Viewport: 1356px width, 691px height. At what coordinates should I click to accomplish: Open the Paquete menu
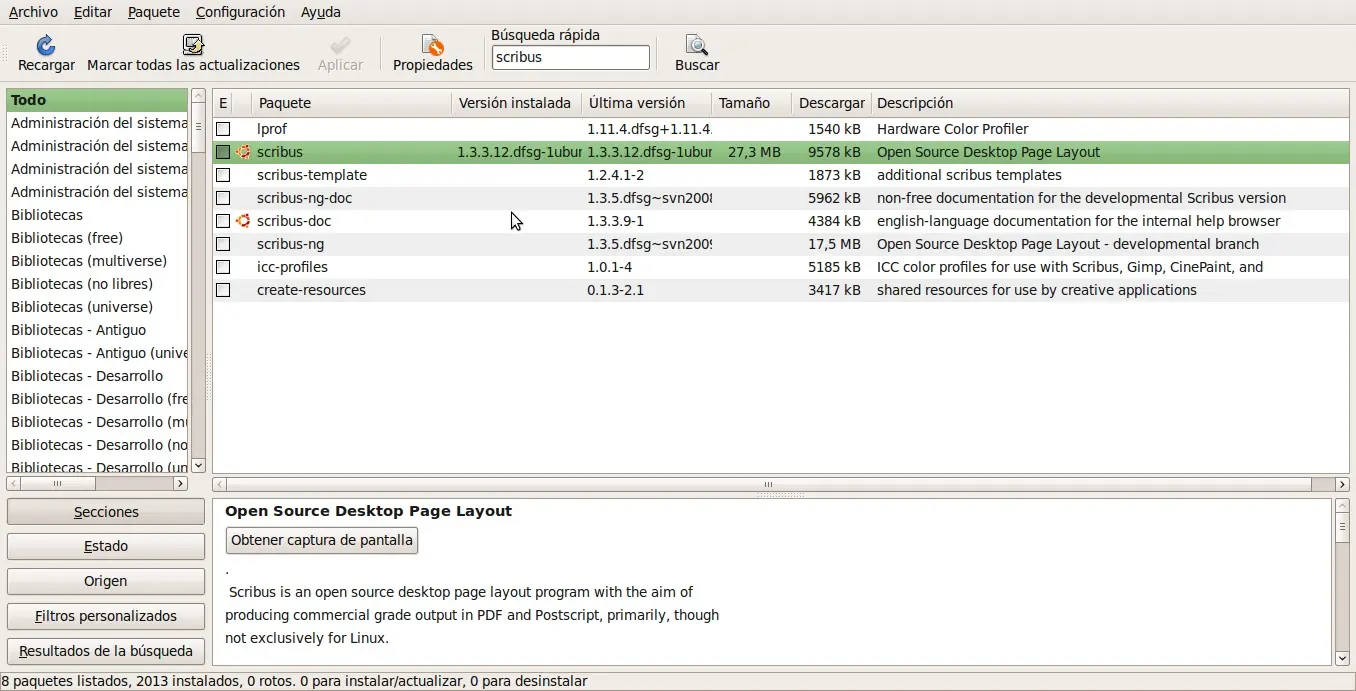point(154,12)
